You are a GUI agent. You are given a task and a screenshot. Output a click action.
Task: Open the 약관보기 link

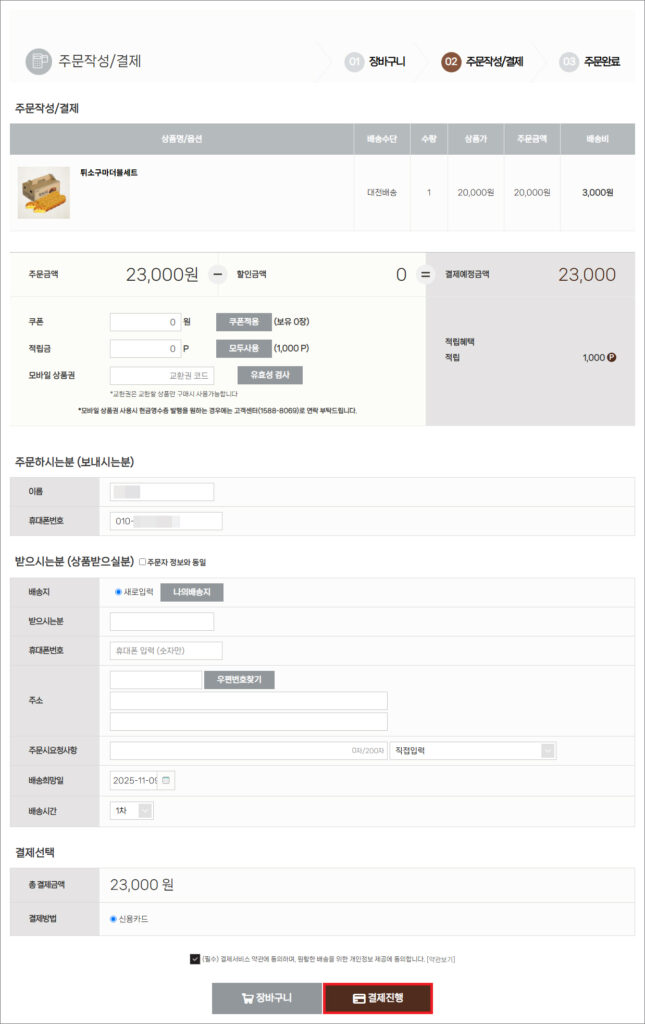click(440, 959)
